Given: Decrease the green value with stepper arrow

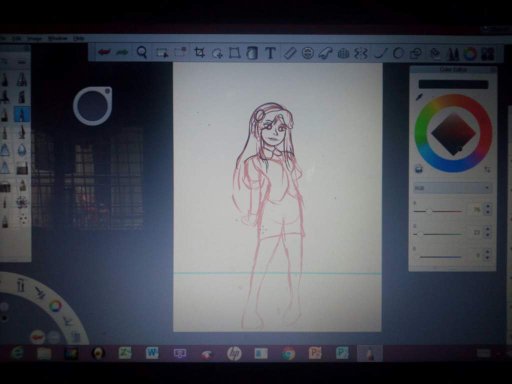Looking at the screenshot, I should pyautogui.click(x=488, y=235).
